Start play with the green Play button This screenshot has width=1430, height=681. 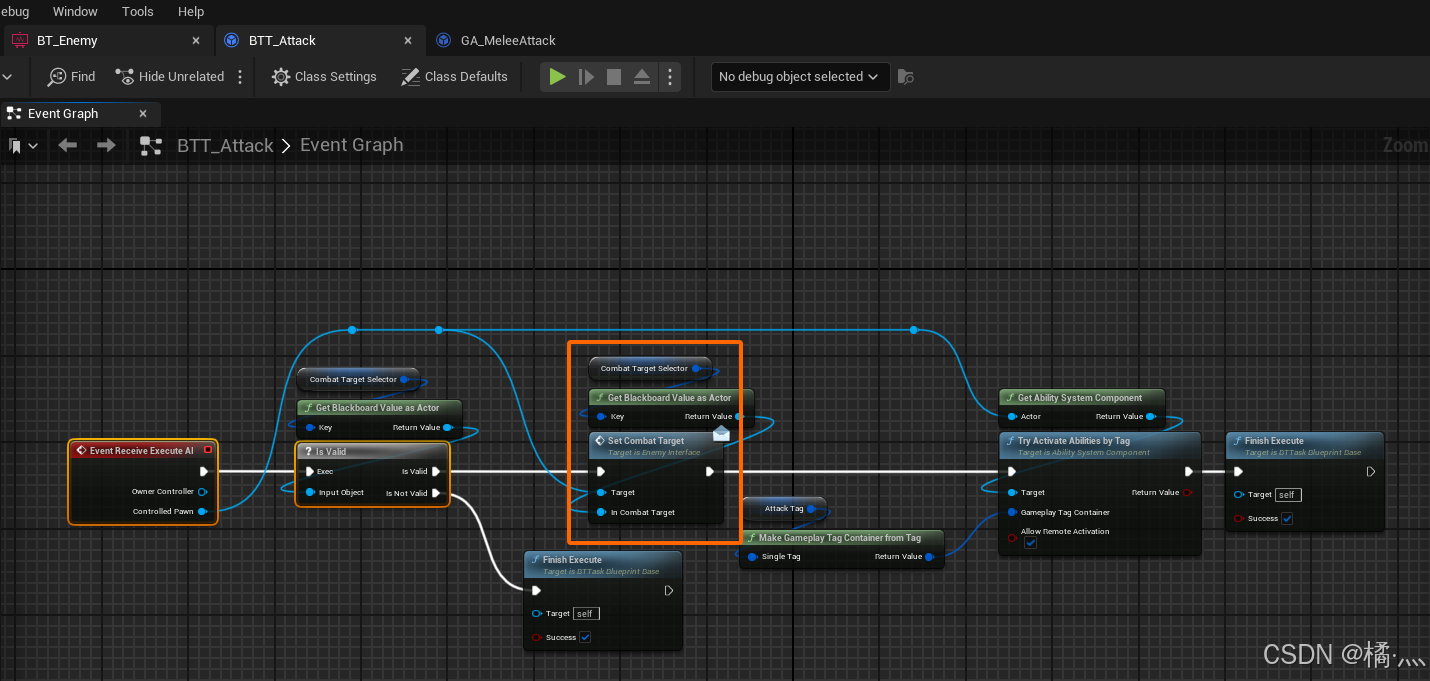[558, 77]
